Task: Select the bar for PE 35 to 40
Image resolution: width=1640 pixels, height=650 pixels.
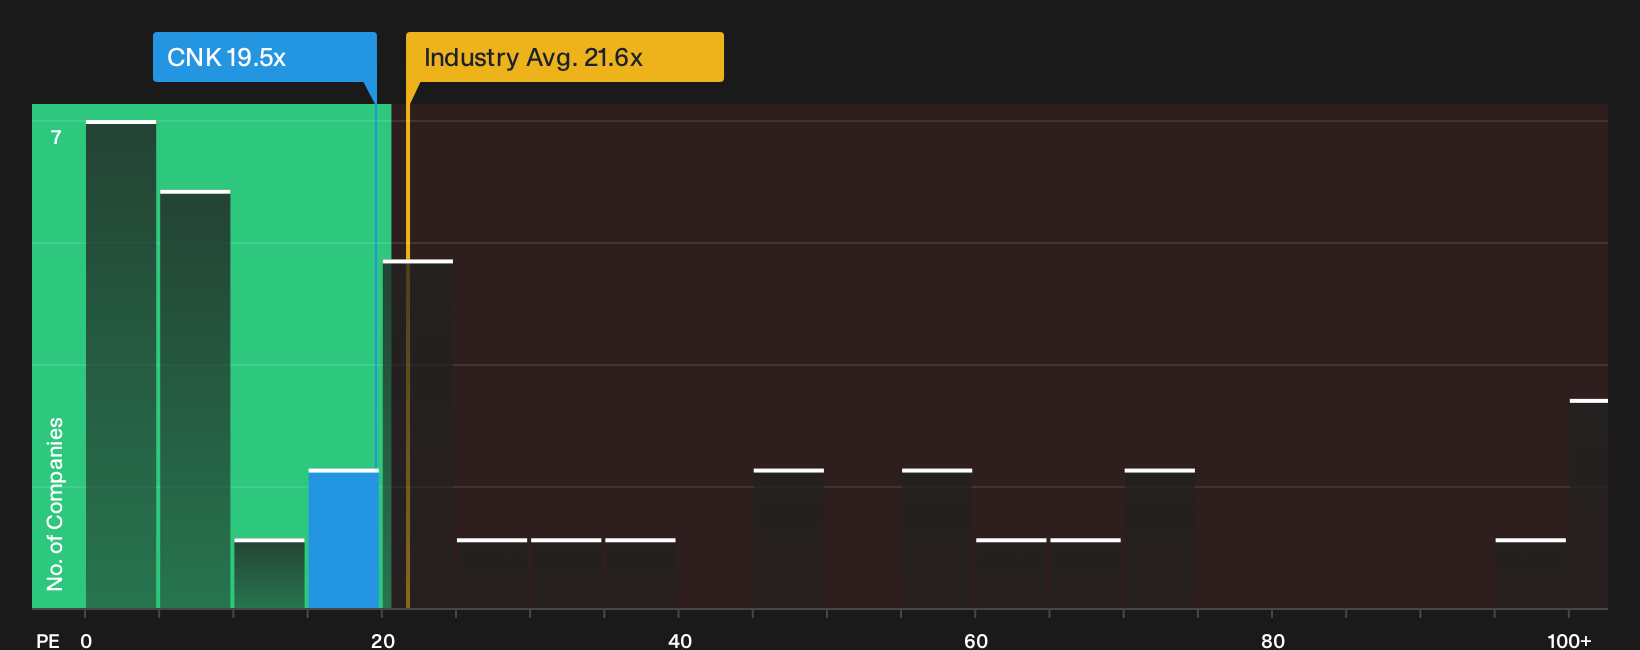Action: pos(640,573)
